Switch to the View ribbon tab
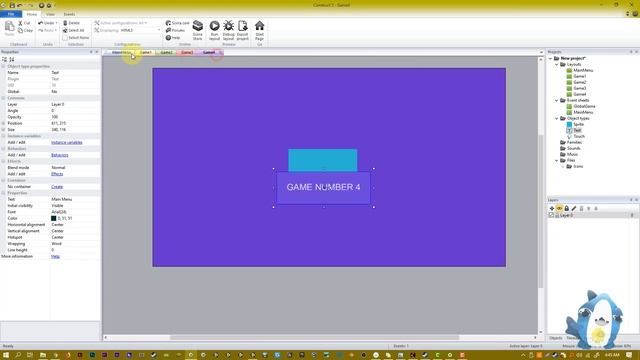The height and width of the screenshot is (360, 640). [x=50, y=14]
